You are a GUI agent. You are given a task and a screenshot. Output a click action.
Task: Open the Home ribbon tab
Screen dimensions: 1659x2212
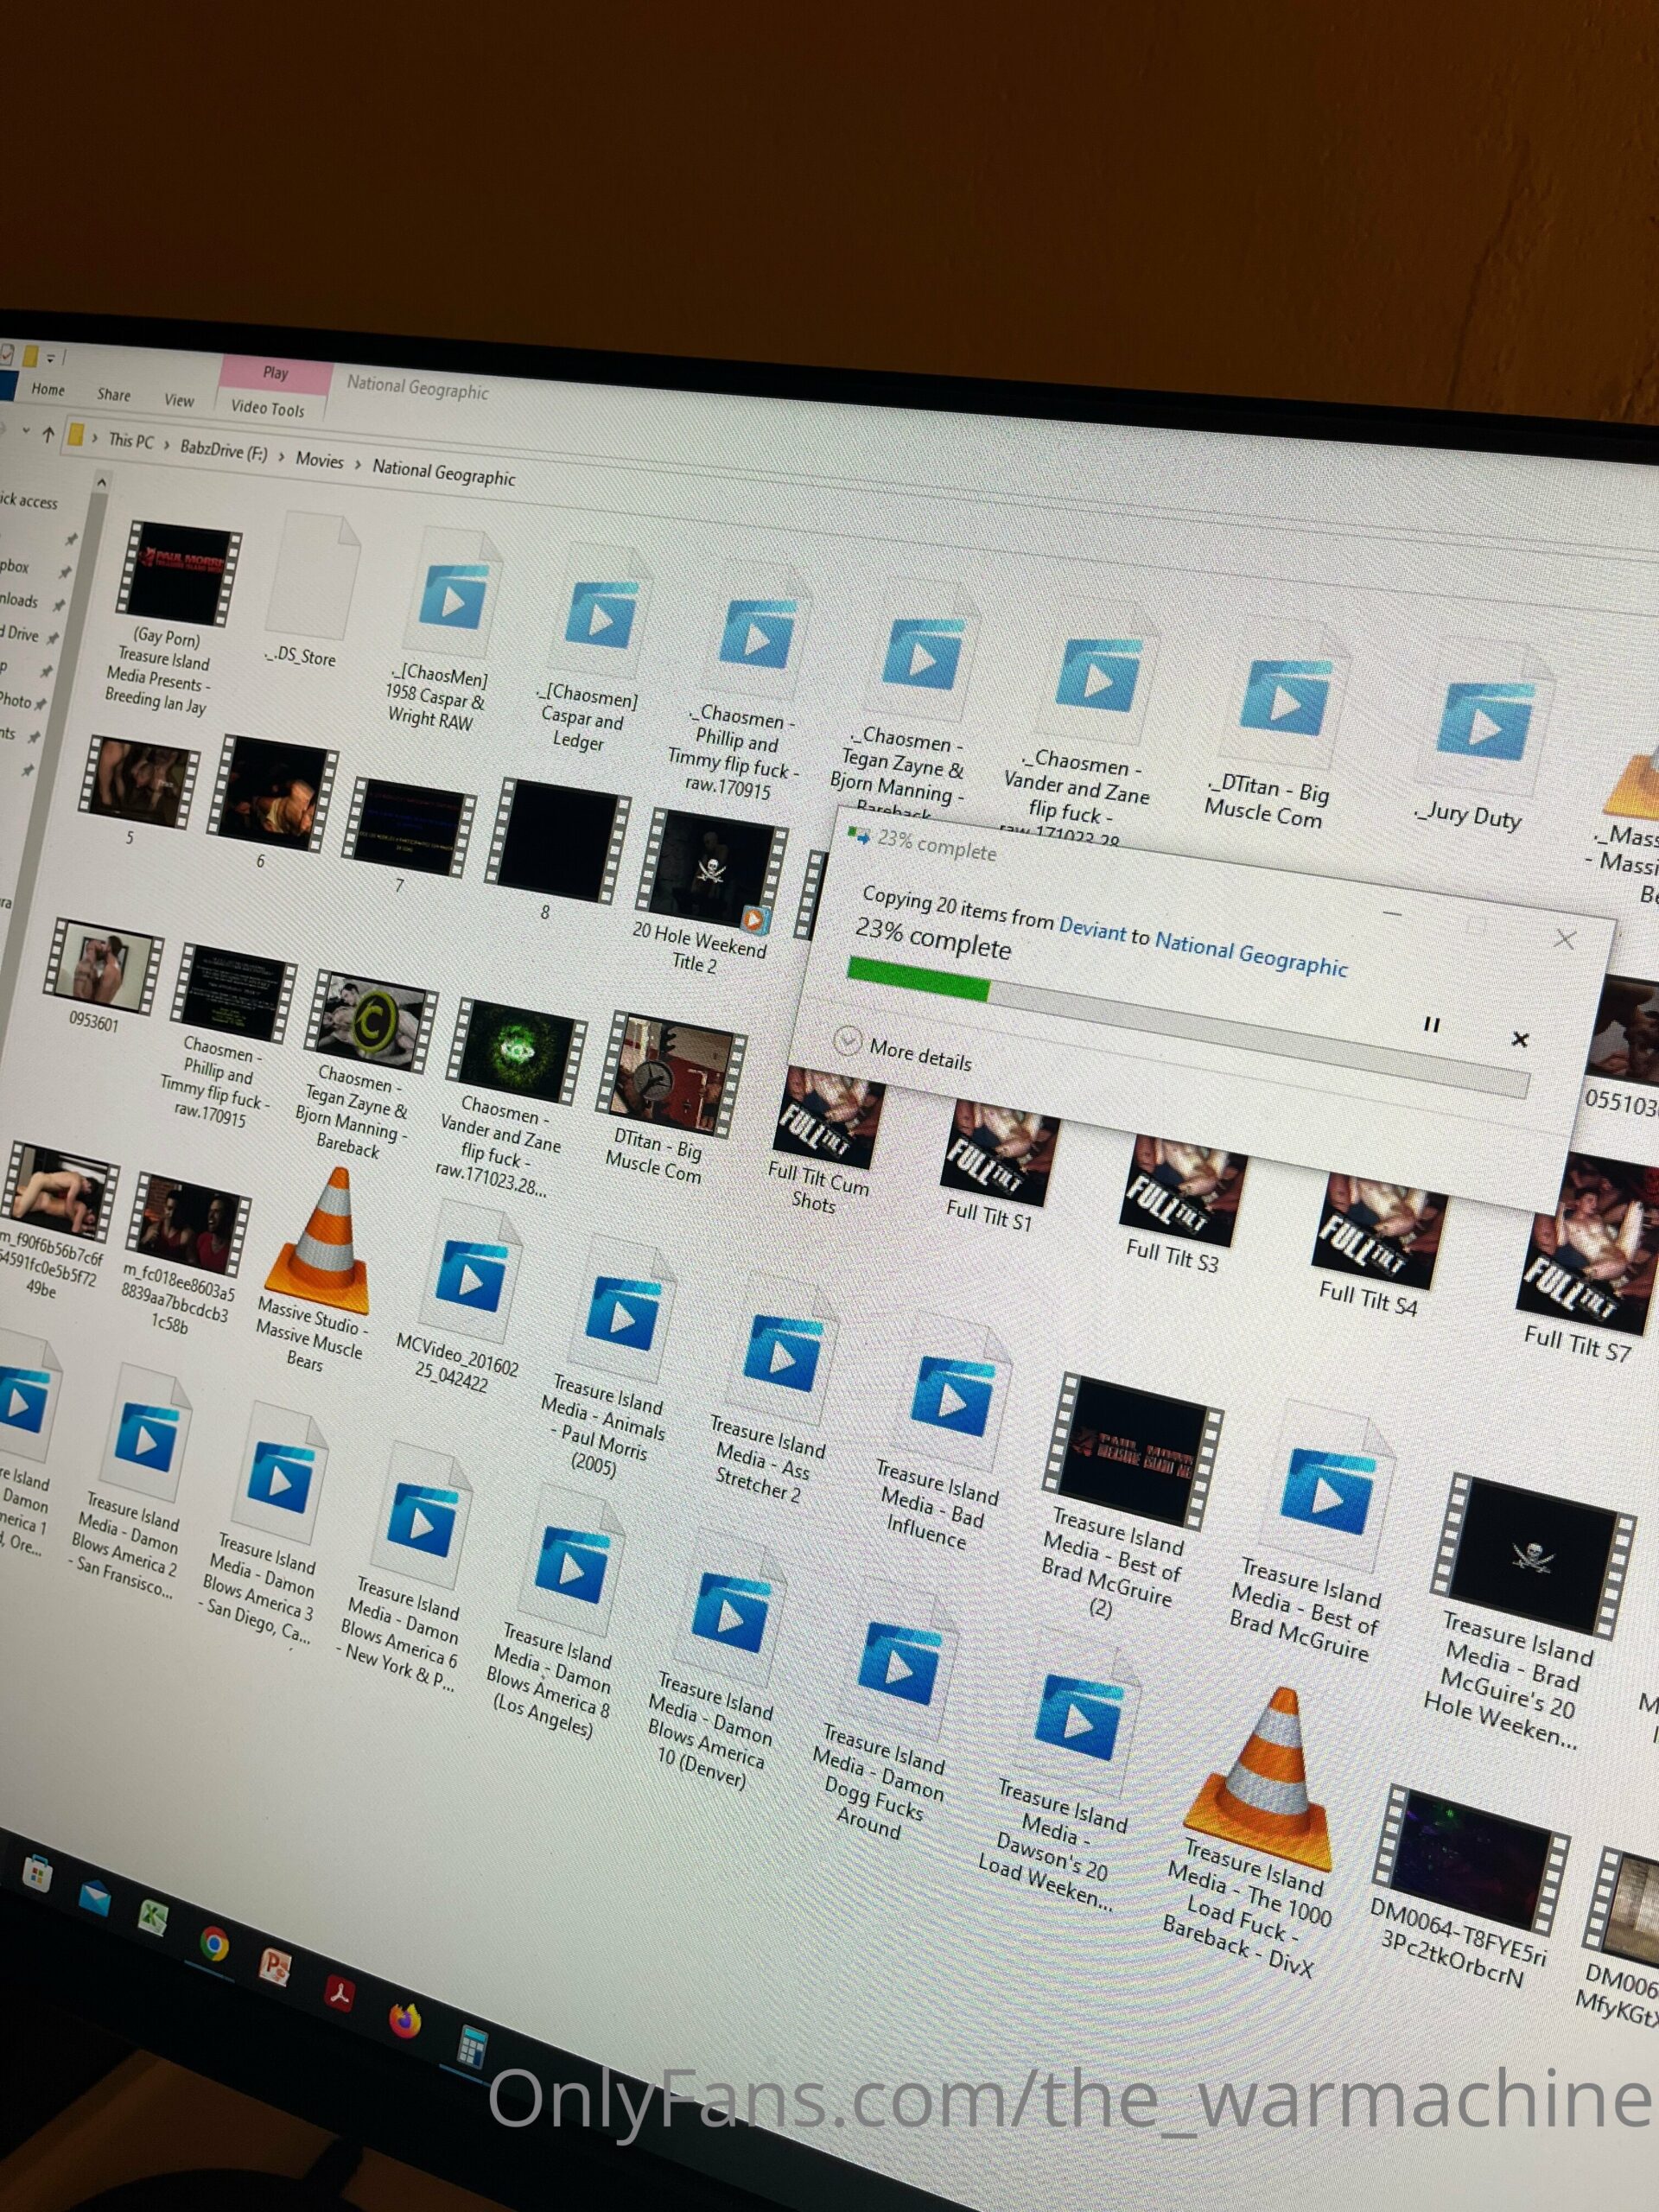(x=48, y=389)
